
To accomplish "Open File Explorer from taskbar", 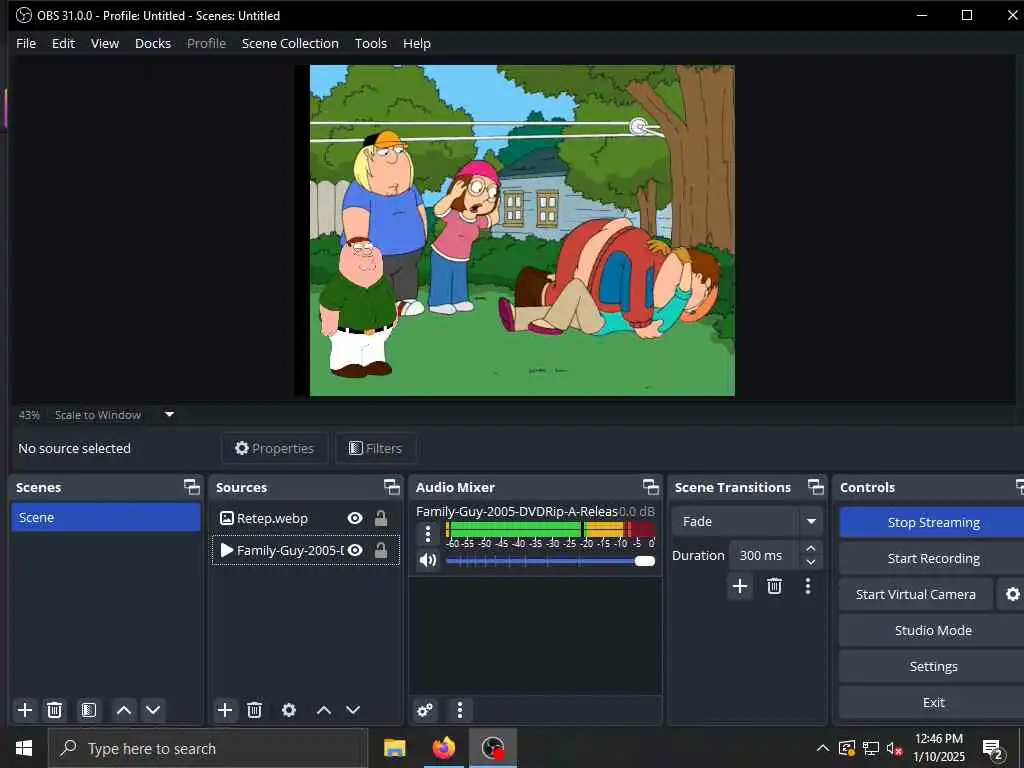I will tap(394, 748).
